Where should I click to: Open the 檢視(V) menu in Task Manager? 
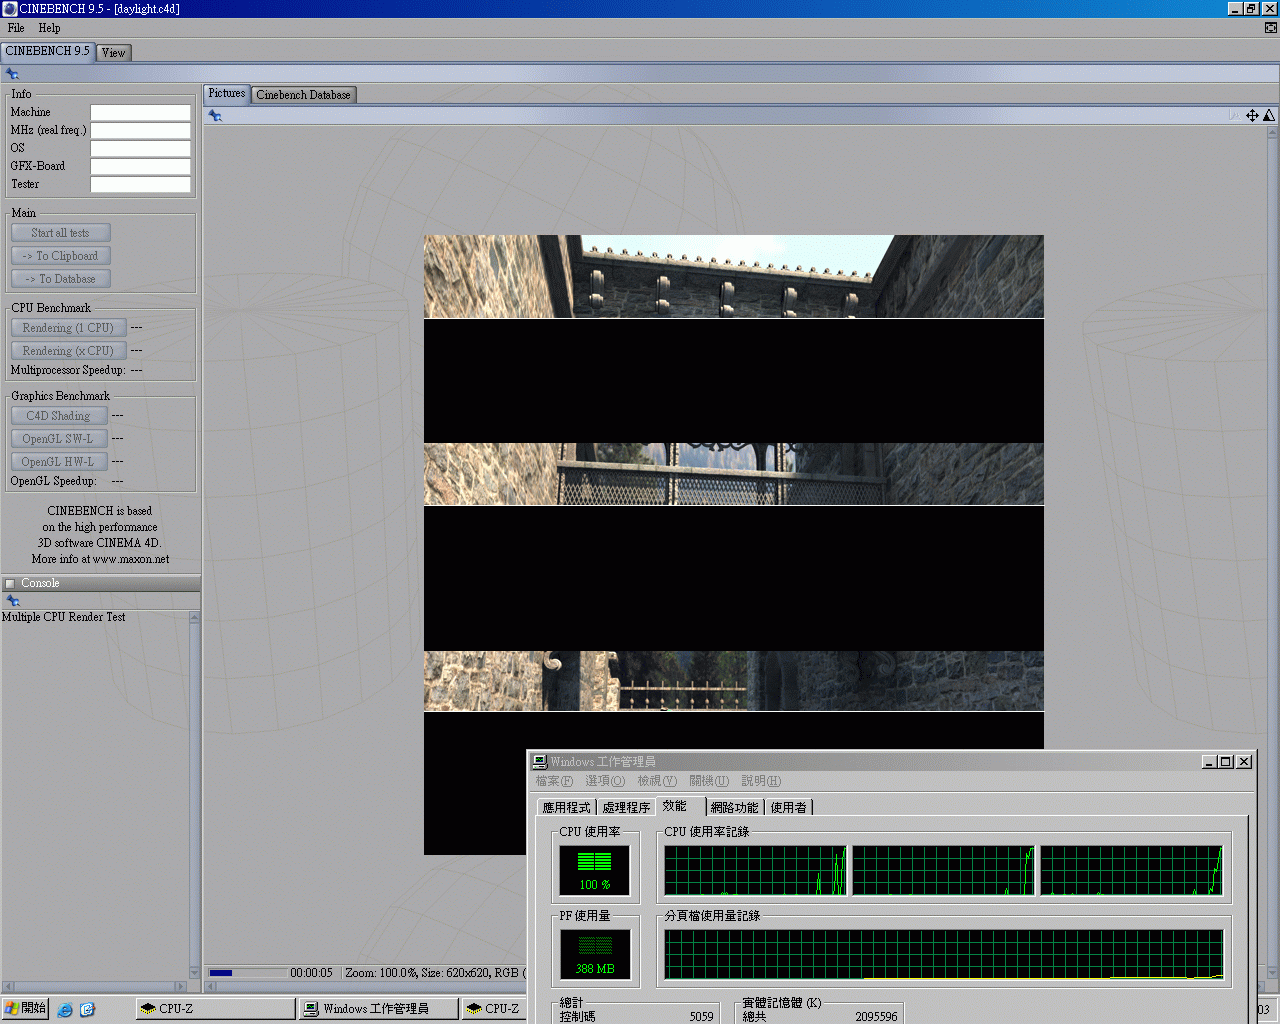coord(657,781)
